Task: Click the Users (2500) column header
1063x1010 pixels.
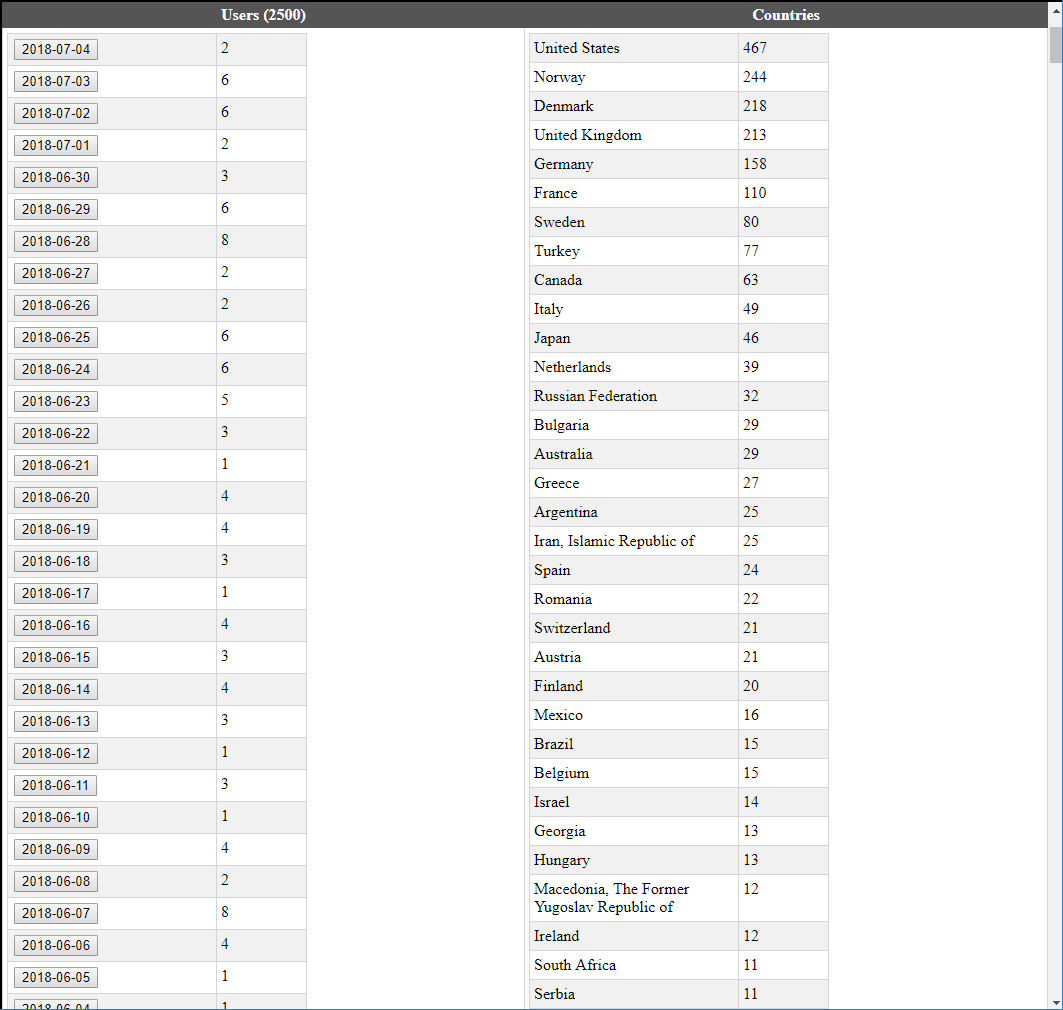Action: (263, 15)
